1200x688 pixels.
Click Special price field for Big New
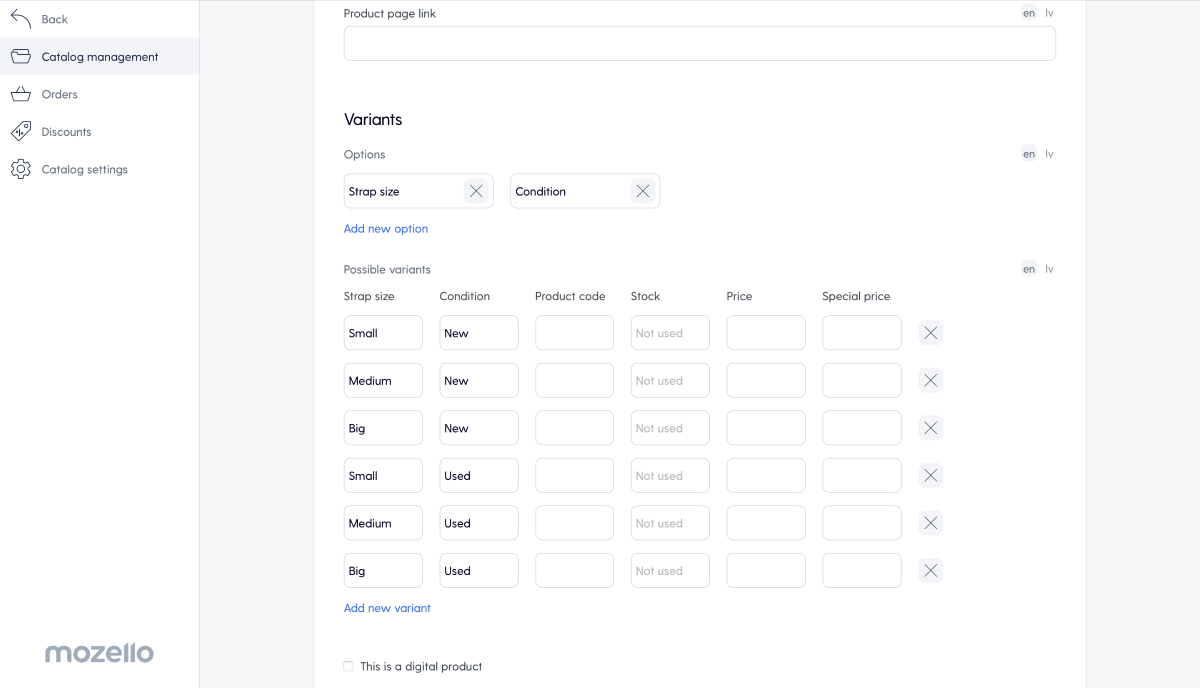coord(862,428)
